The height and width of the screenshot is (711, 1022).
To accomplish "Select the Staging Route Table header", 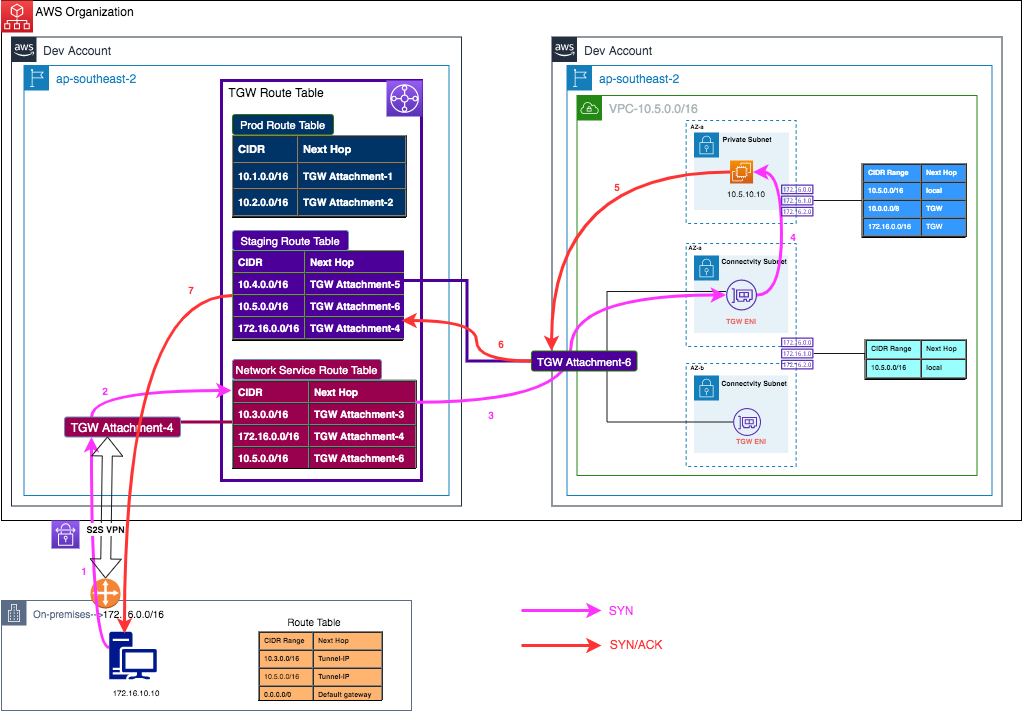I will [288, 240].
